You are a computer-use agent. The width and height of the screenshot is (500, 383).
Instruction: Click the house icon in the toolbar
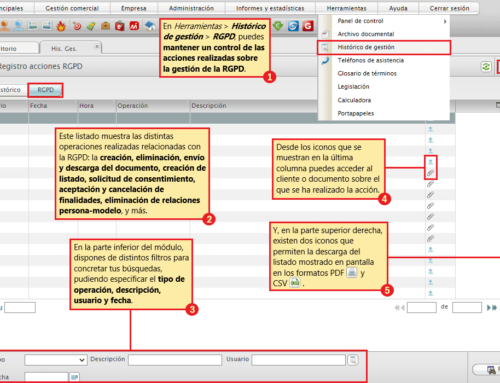pos(150,26)
